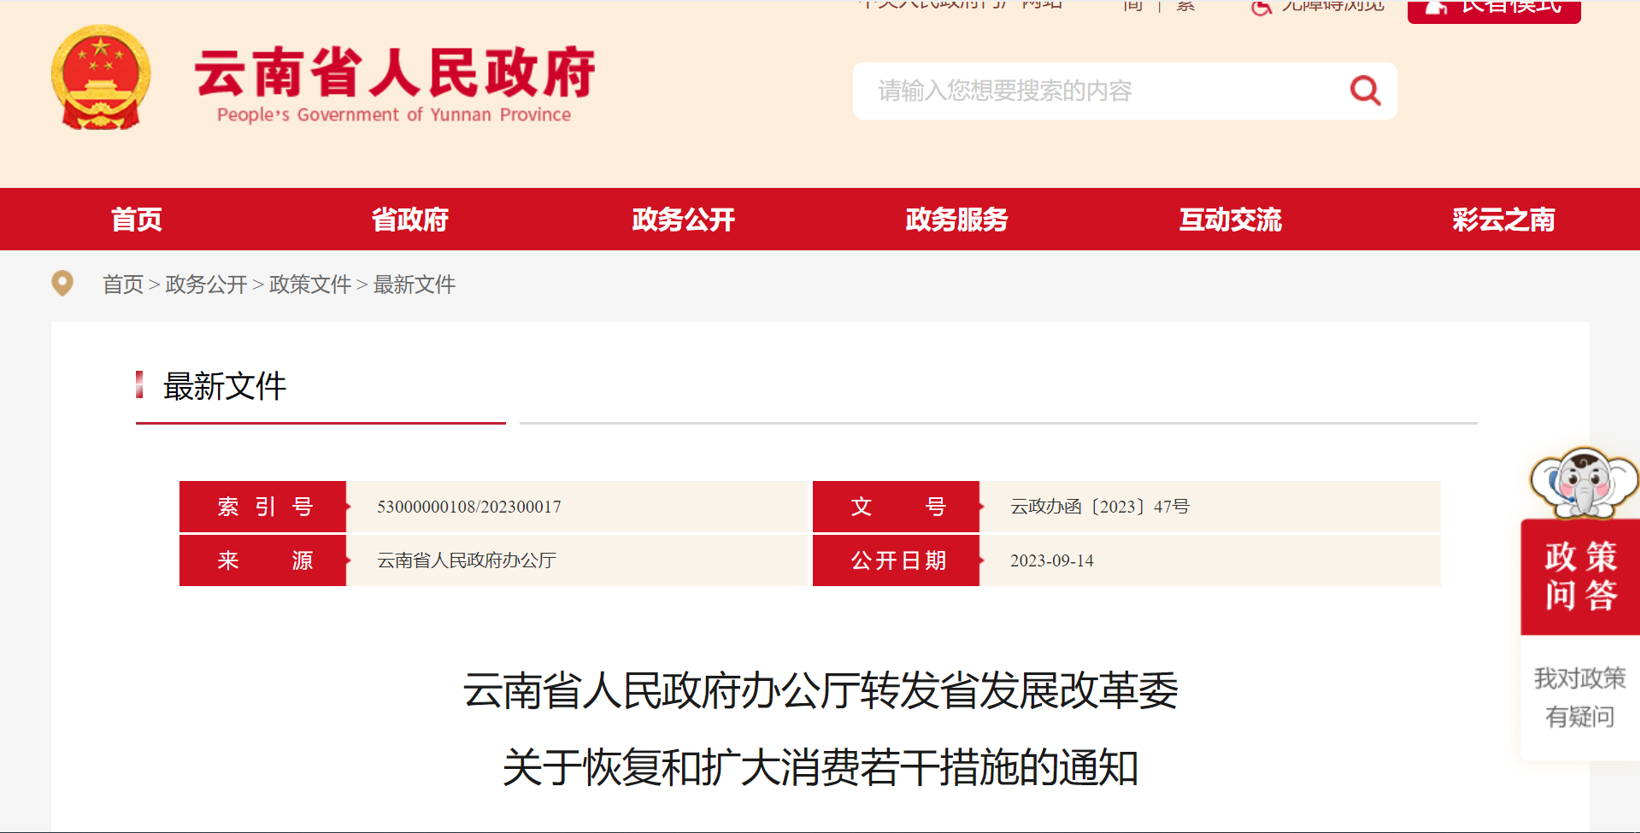Open the 首页 nav menu item
Screen dimensions: 1640x833
[136, 220]
